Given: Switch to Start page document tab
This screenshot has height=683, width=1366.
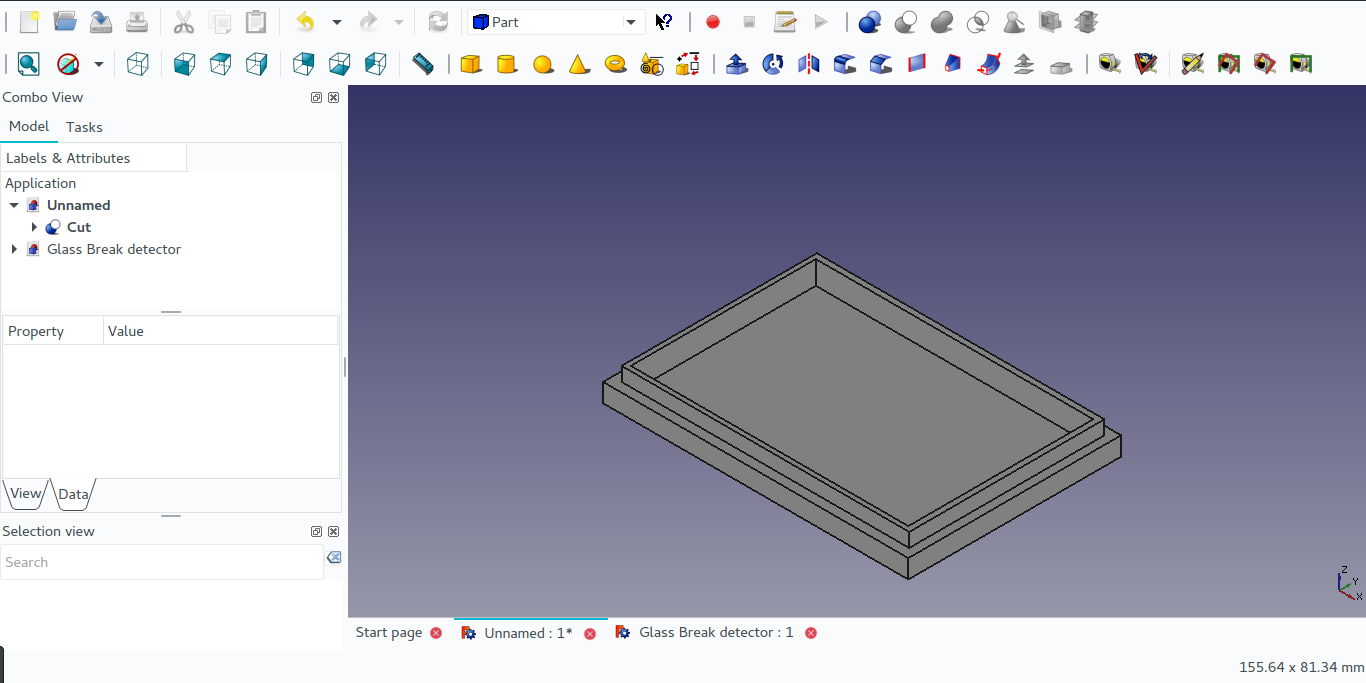Looking at the screenshot, I should [389, 632].
